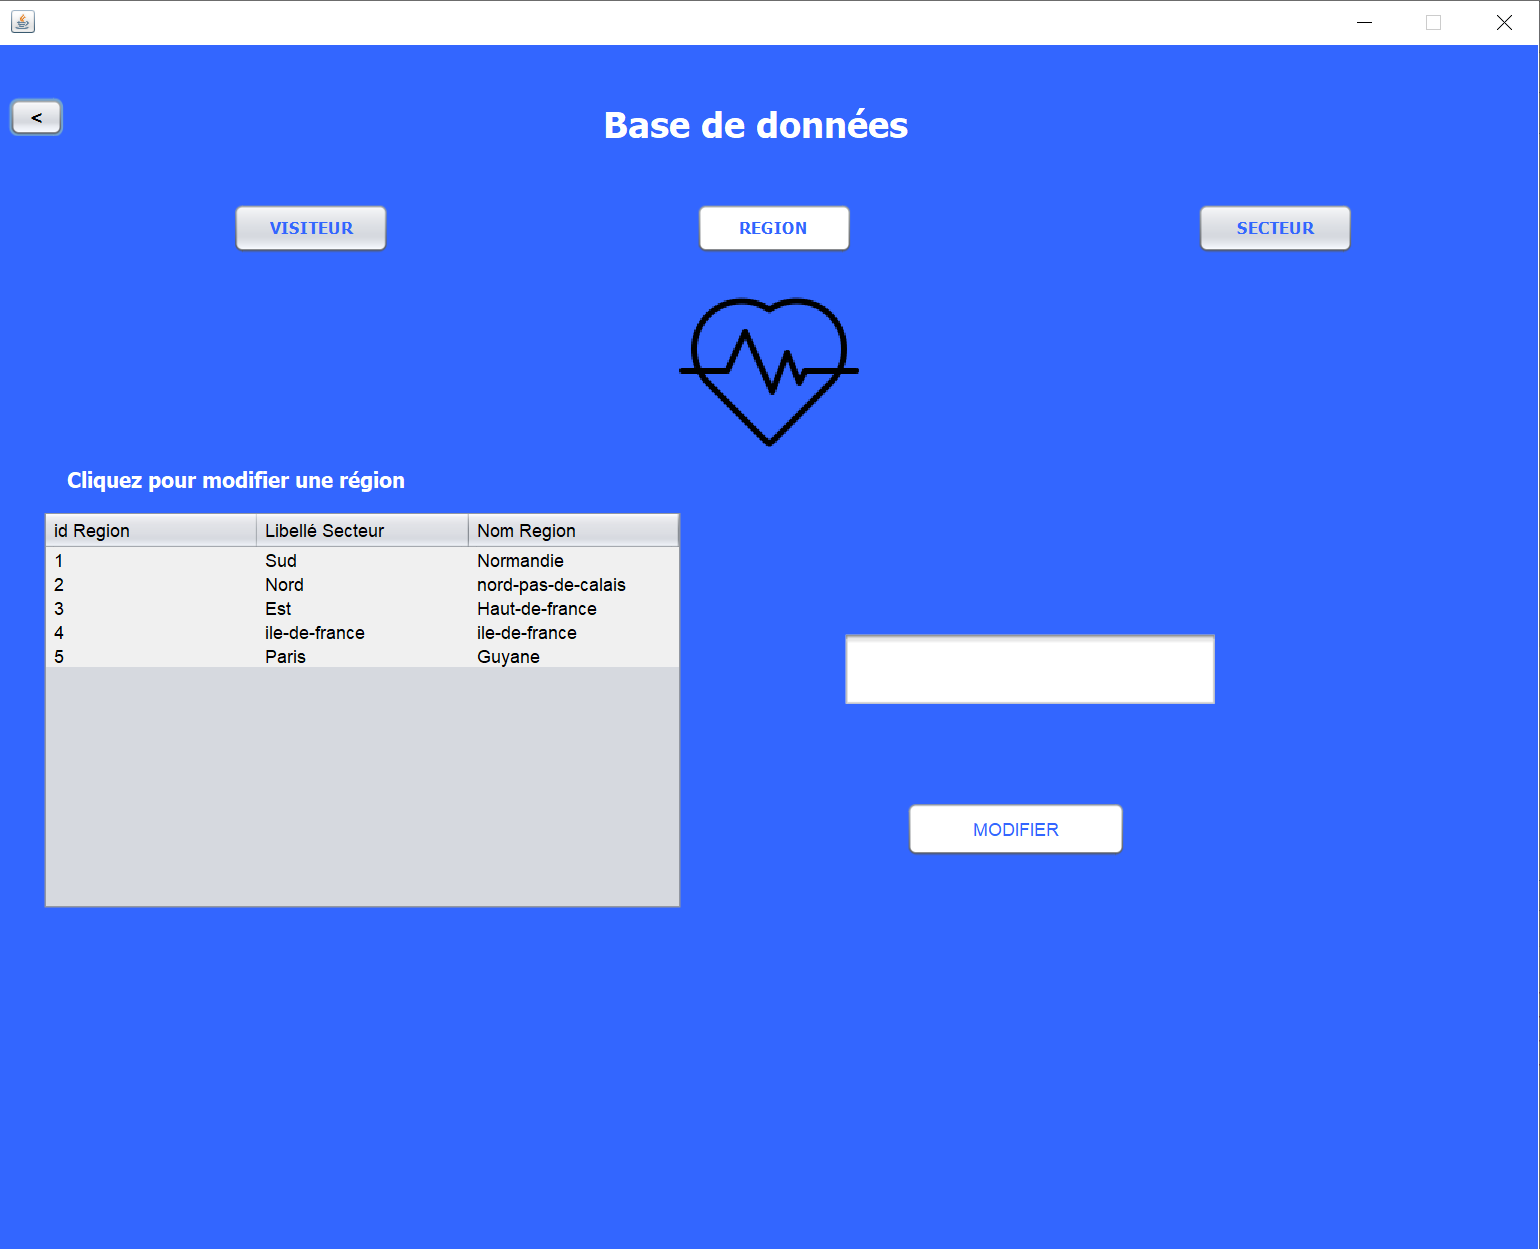1540x1249 pixels.
Task: Select id Region cell 1
Action: click(151, 561)
